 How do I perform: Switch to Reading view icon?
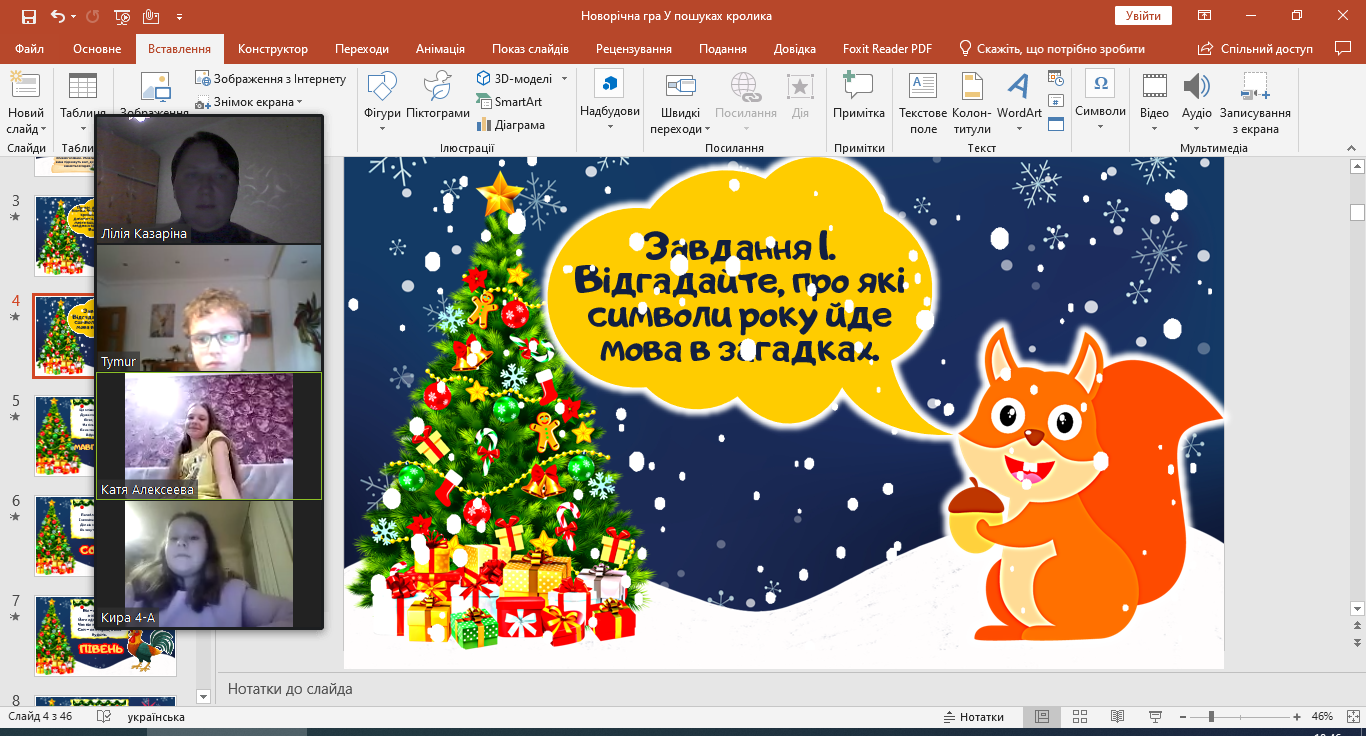[x=1118, y=717]
